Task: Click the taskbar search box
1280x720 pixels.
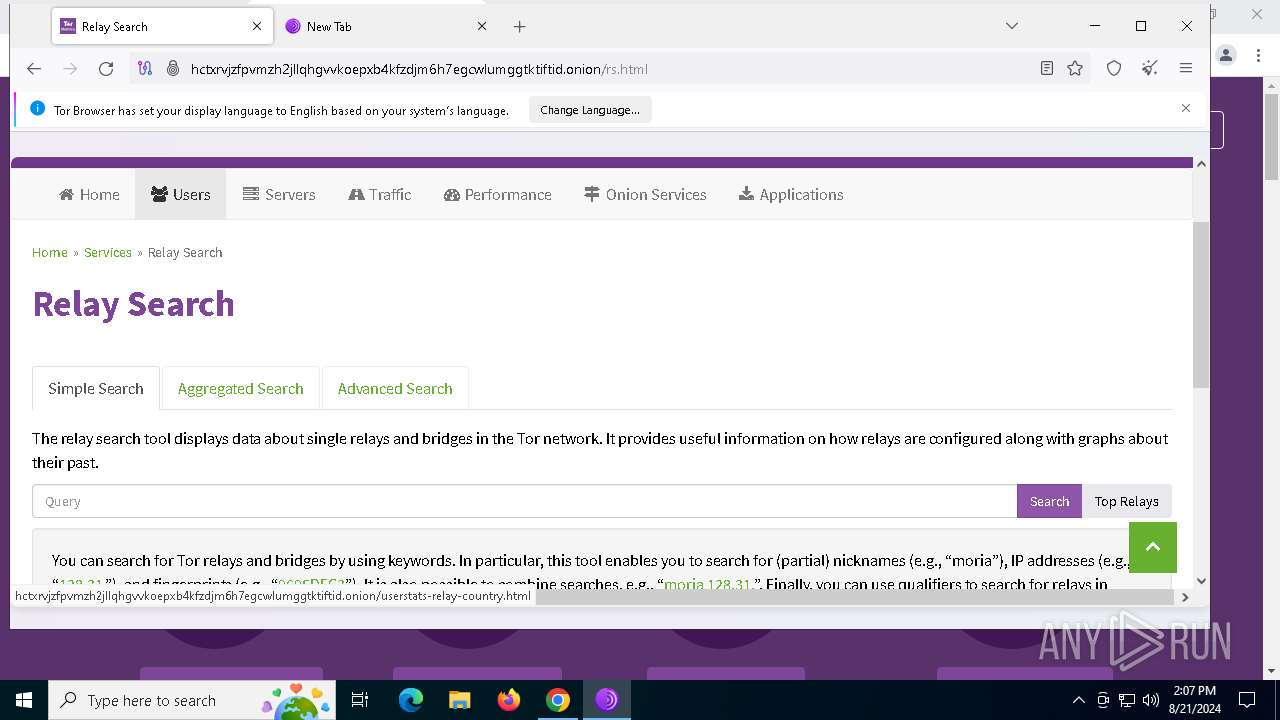Action: 190,700
